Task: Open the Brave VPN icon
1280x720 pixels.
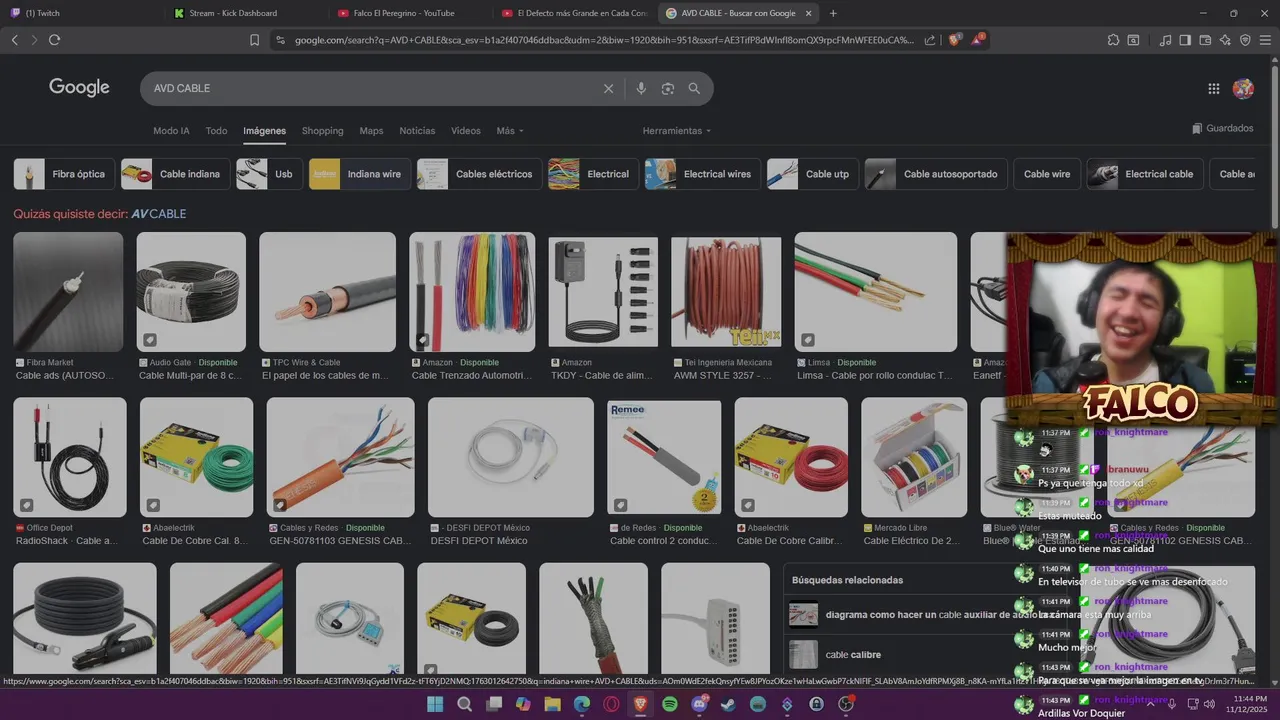Action: (1245, 40)
